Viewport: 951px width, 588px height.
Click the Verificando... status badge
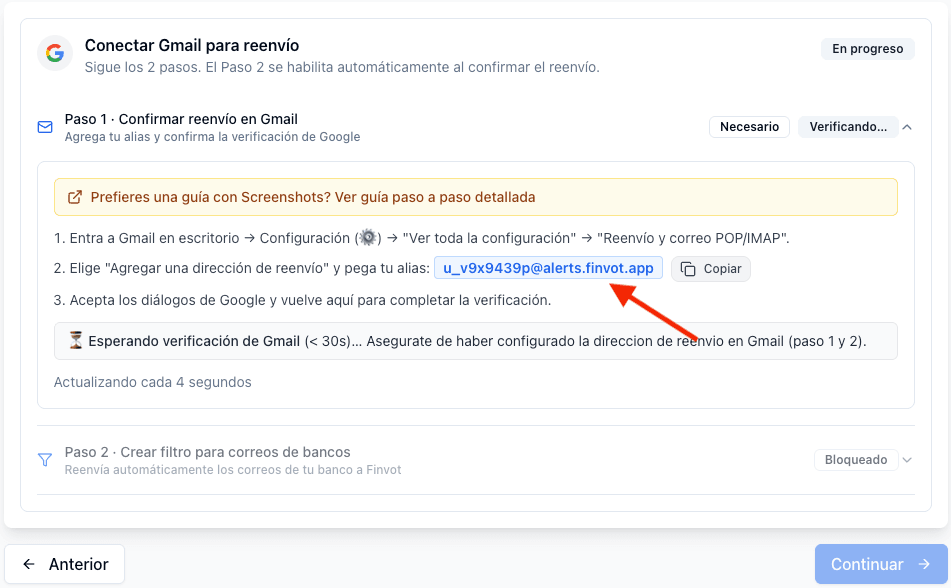tap(848, 127)
